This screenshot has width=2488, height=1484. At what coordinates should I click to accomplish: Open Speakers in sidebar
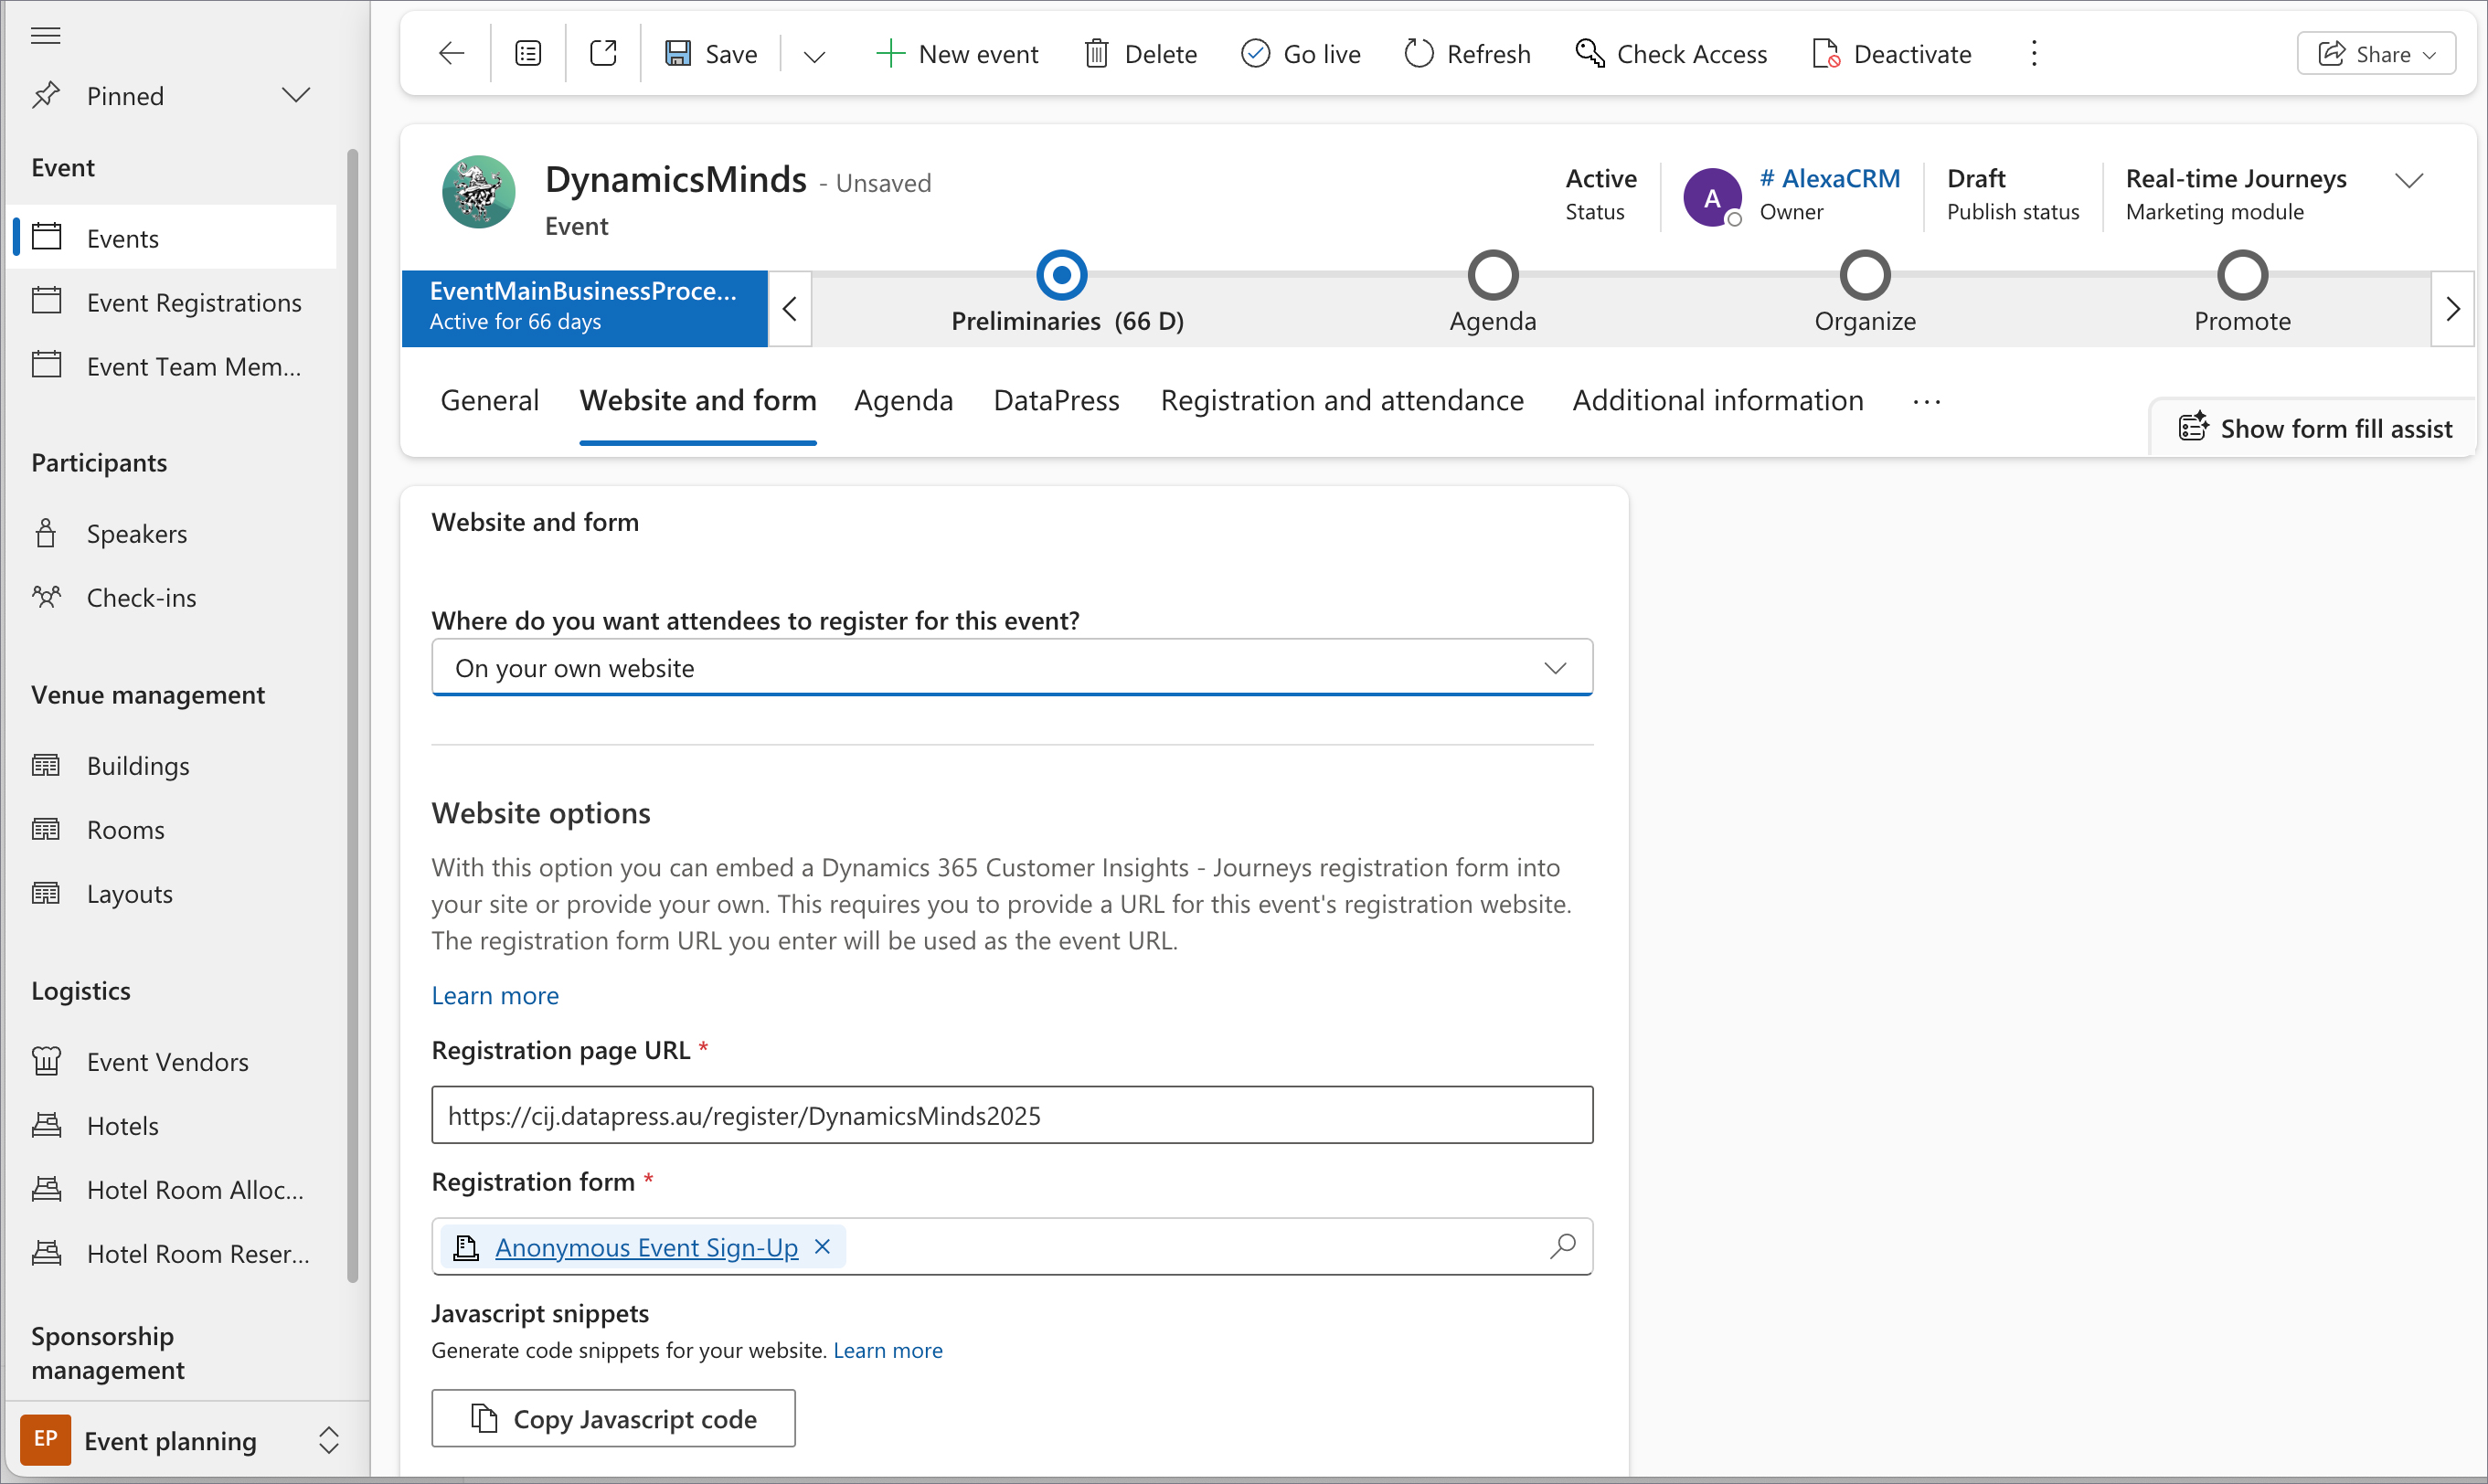(173, 533)
